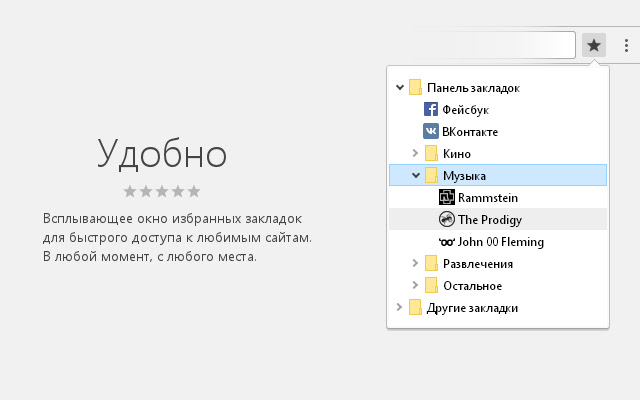Expand the Кино folder arrow
The image size is (640, 400).
pos(416,153)
